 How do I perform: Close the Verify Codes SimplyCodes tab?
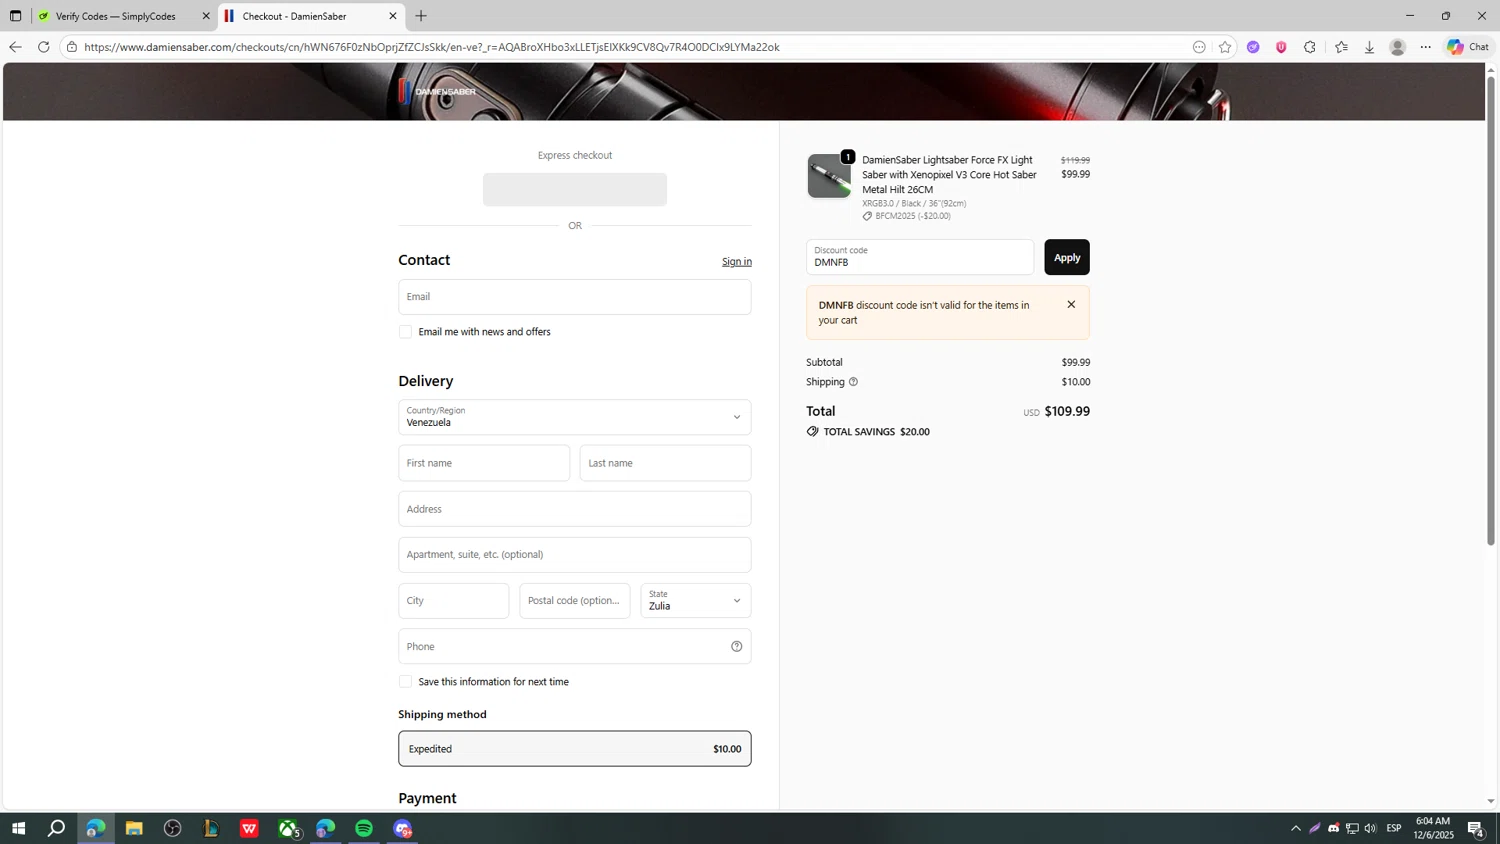[x=206, y=16]
